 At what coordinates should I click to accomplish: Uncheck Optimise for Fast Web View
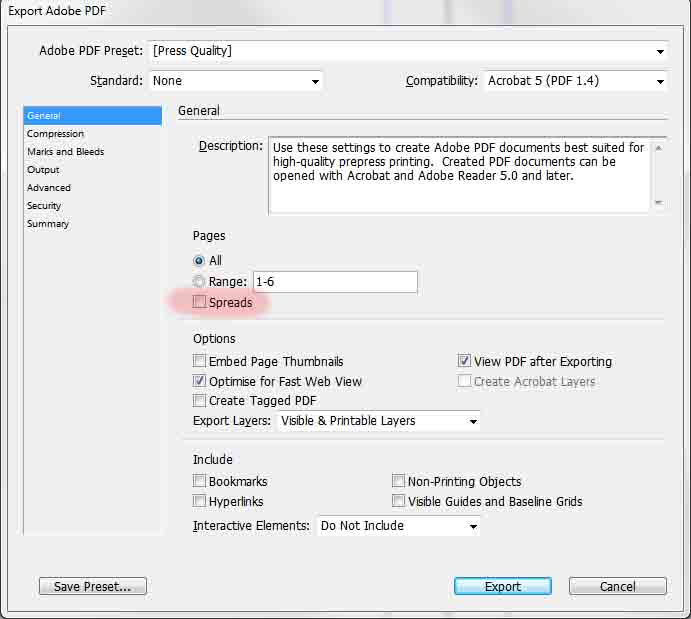[199, 381]
